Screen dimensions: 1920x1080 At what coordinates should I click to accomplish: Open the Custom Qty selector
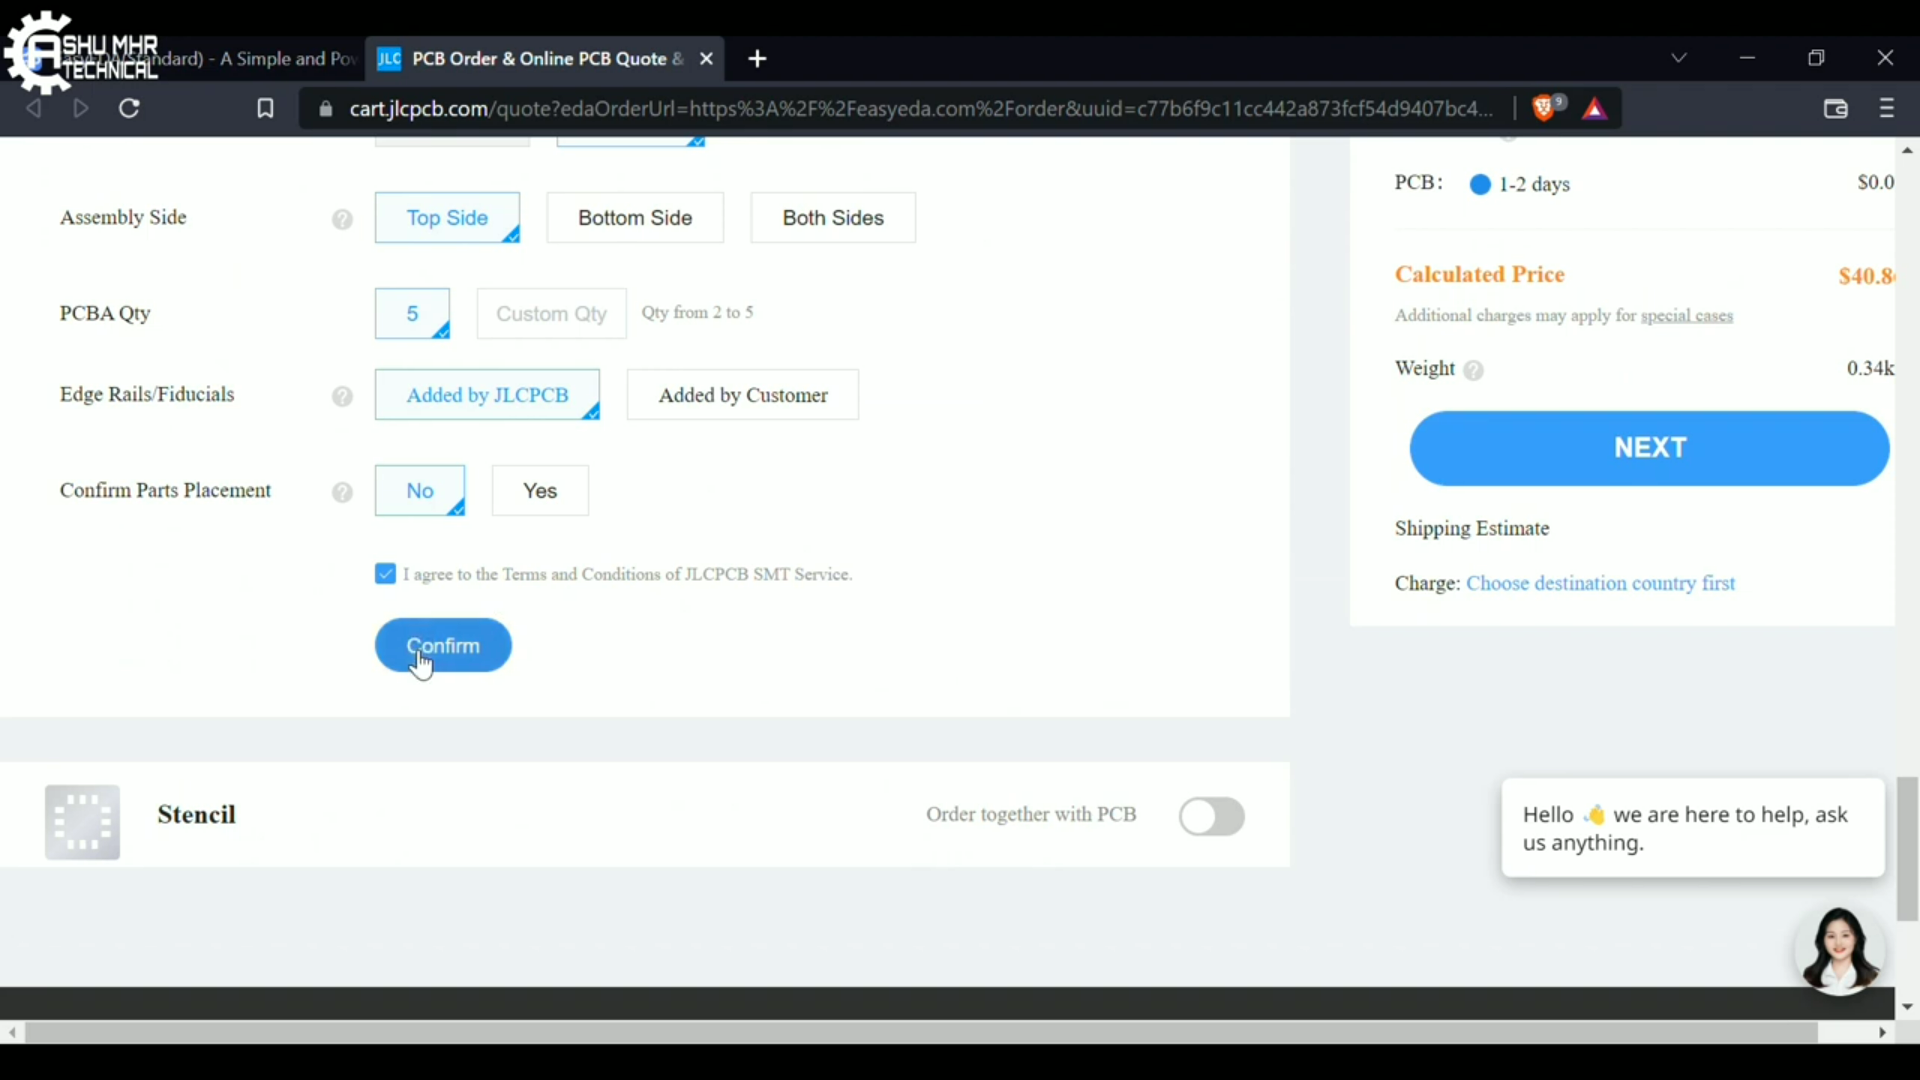coord(551,313)
